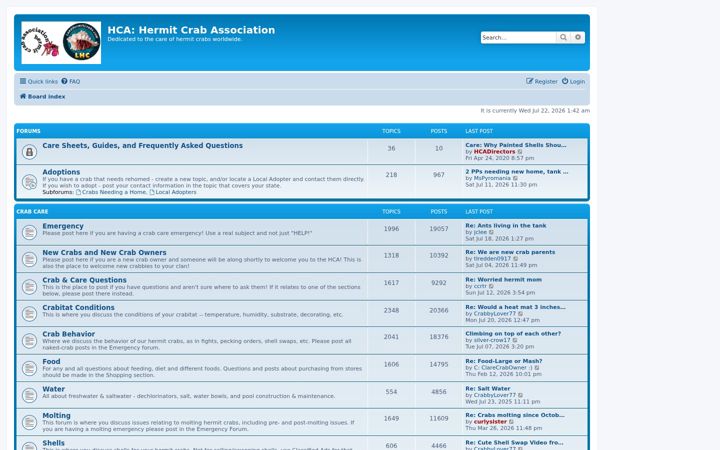This screenshot has width=720, height=450.
Task: Click the locked Care Sheets forum icon
Action: pyautogui.click(x=29, y=152)
